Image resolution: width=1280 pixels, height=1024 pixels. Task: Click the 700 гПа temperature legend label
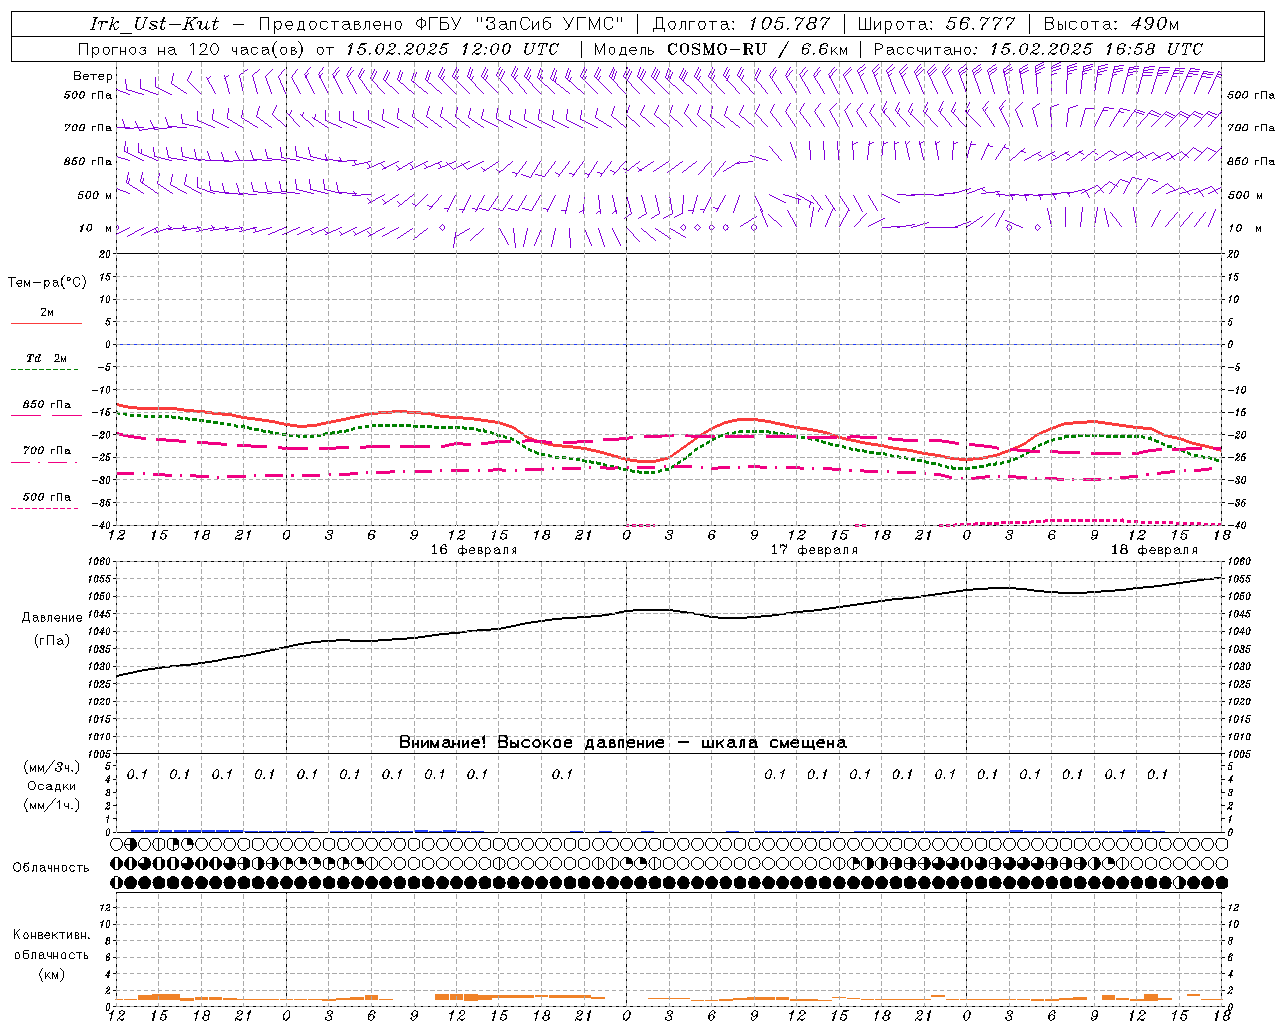(x=47, y=451)
